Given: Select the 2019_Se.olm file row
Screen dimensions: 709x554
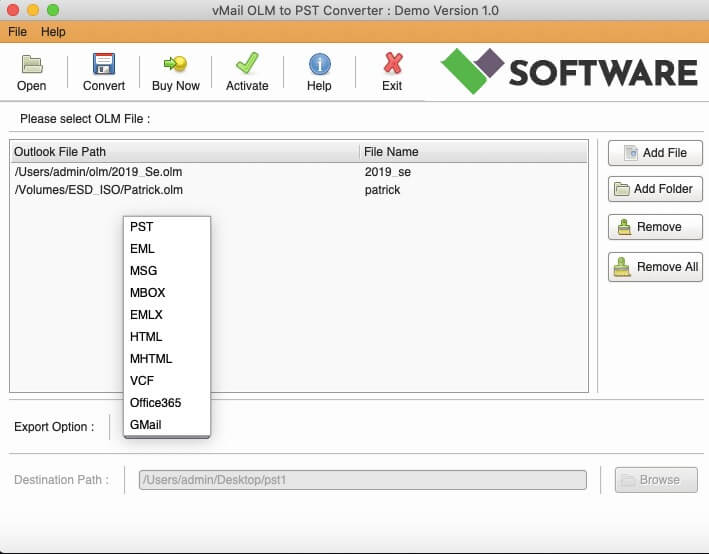Looking at the screenshot, I should click(x=186, y=172).
